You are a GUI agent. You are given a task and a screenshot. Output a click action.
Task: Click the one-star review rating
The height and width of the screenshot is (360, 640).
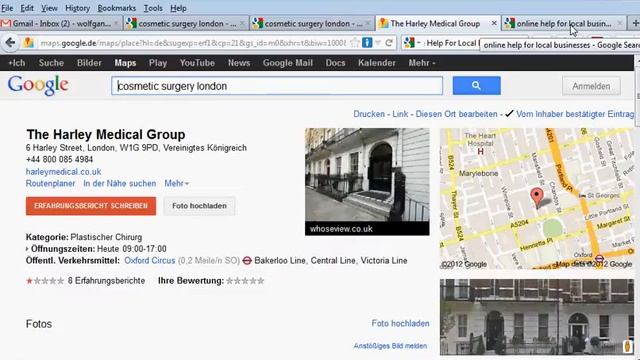[45, 281]
